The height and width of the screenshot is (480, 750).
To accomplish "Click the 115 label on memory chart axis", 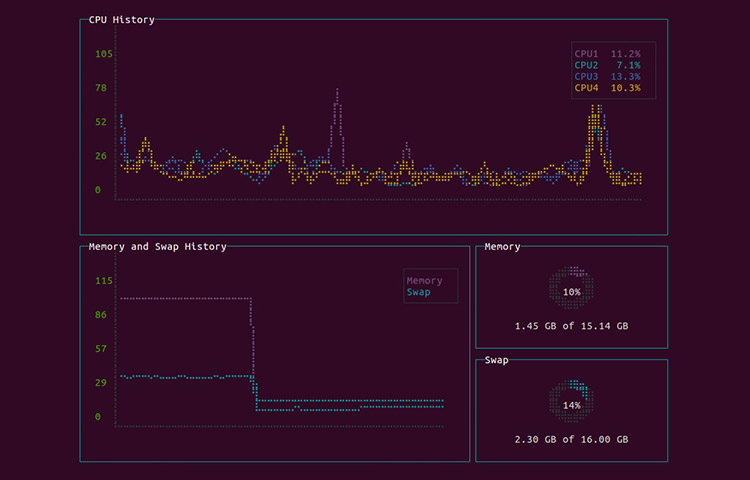I will [103, 281].
